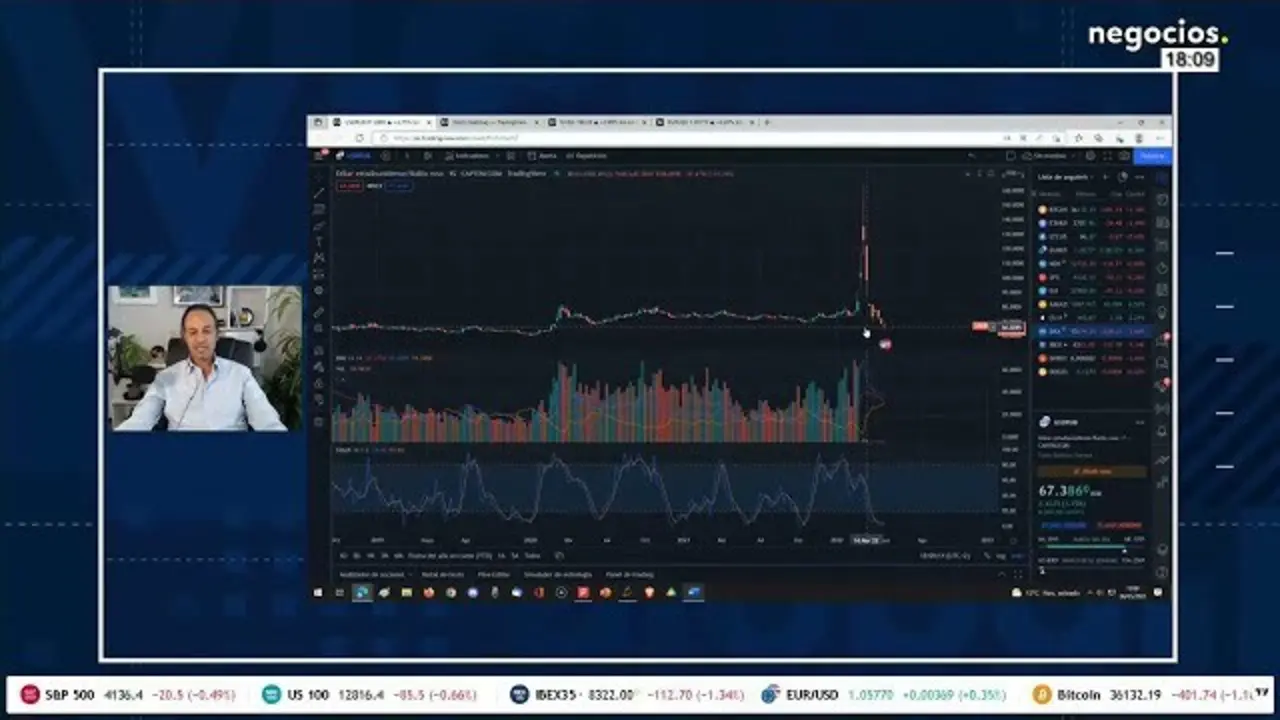
Task: Click the Alerta alarm icon
Action: coord(543,156)
